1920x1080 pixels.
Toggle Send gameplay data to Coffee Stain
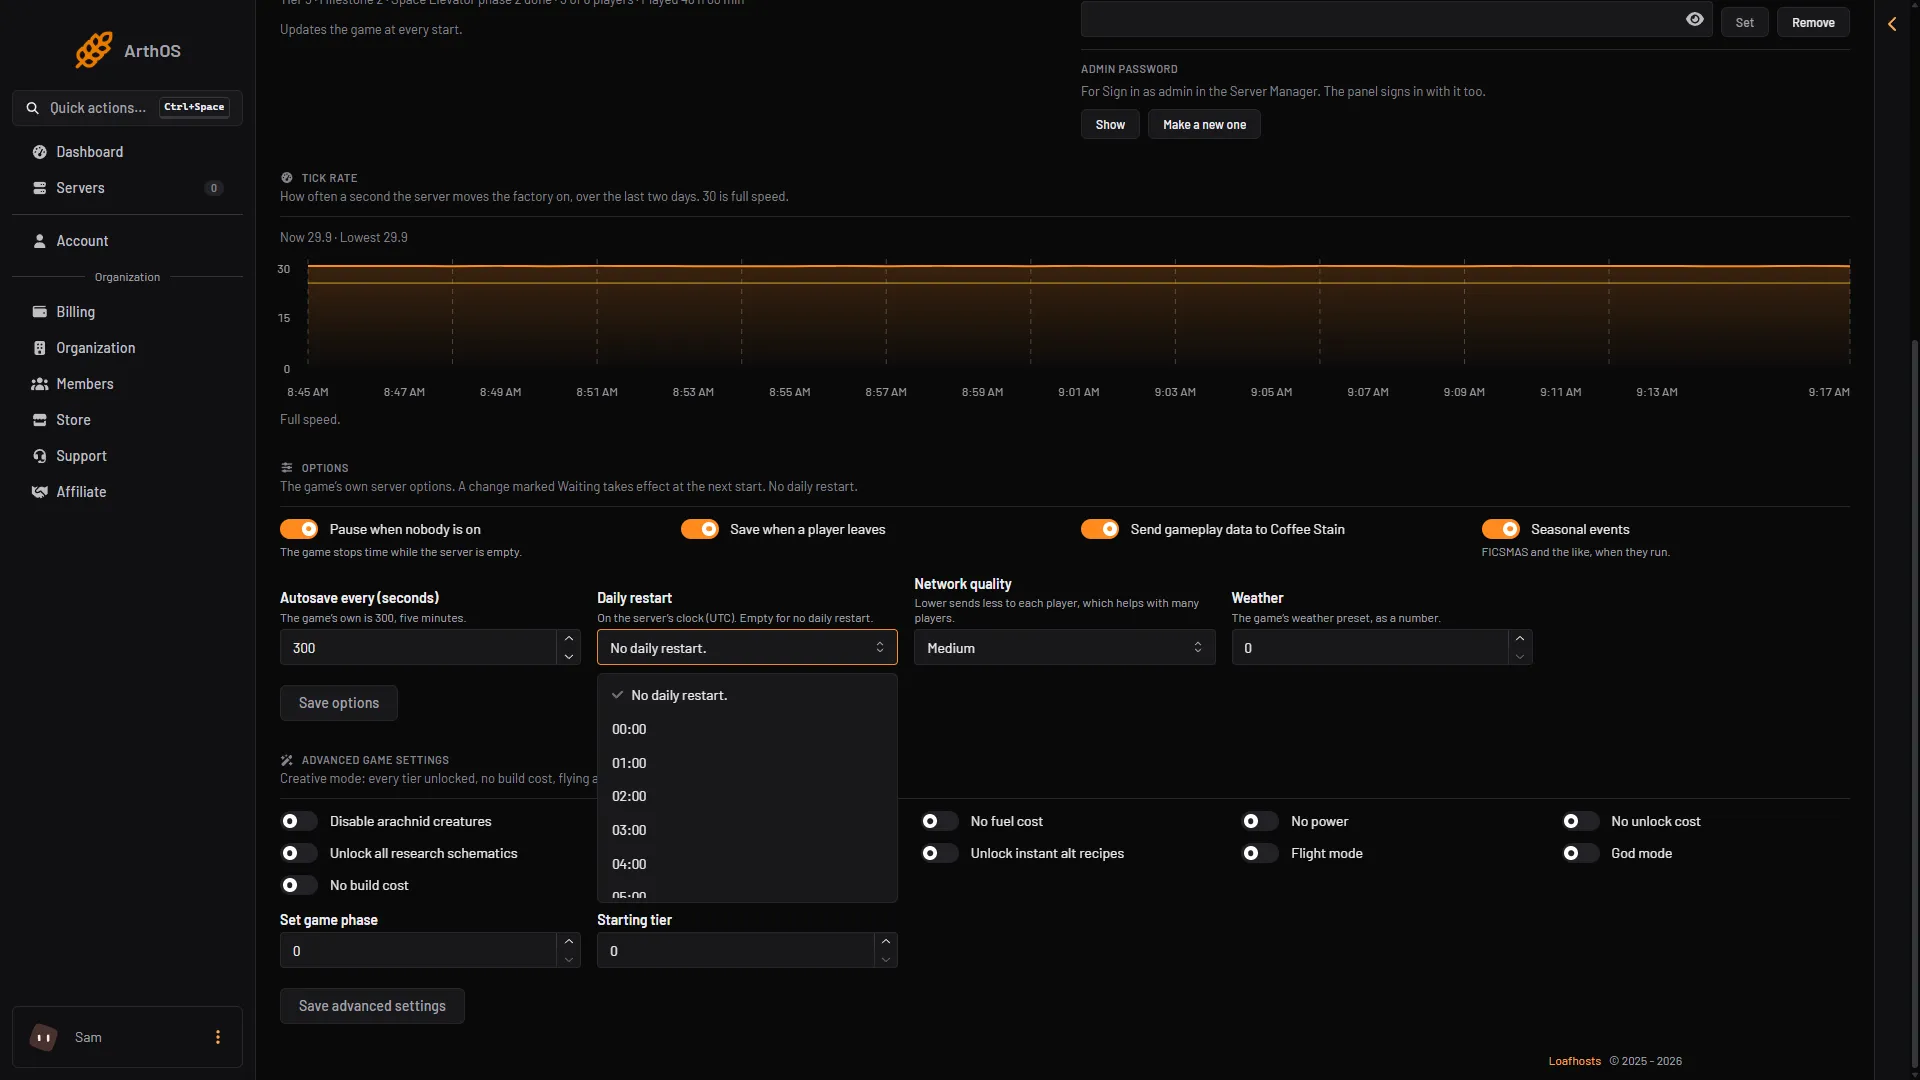click(x=1100, y=529)
